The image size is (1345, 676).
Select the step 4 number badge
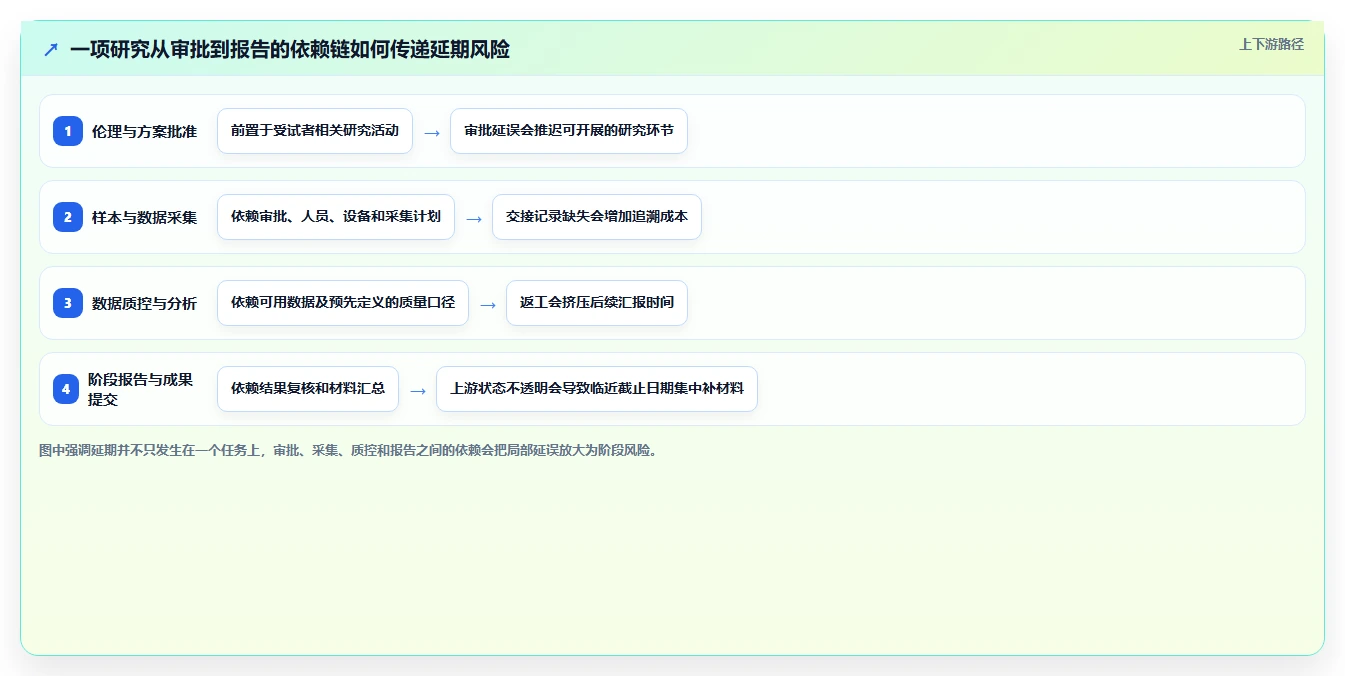[x=66, y=389]
